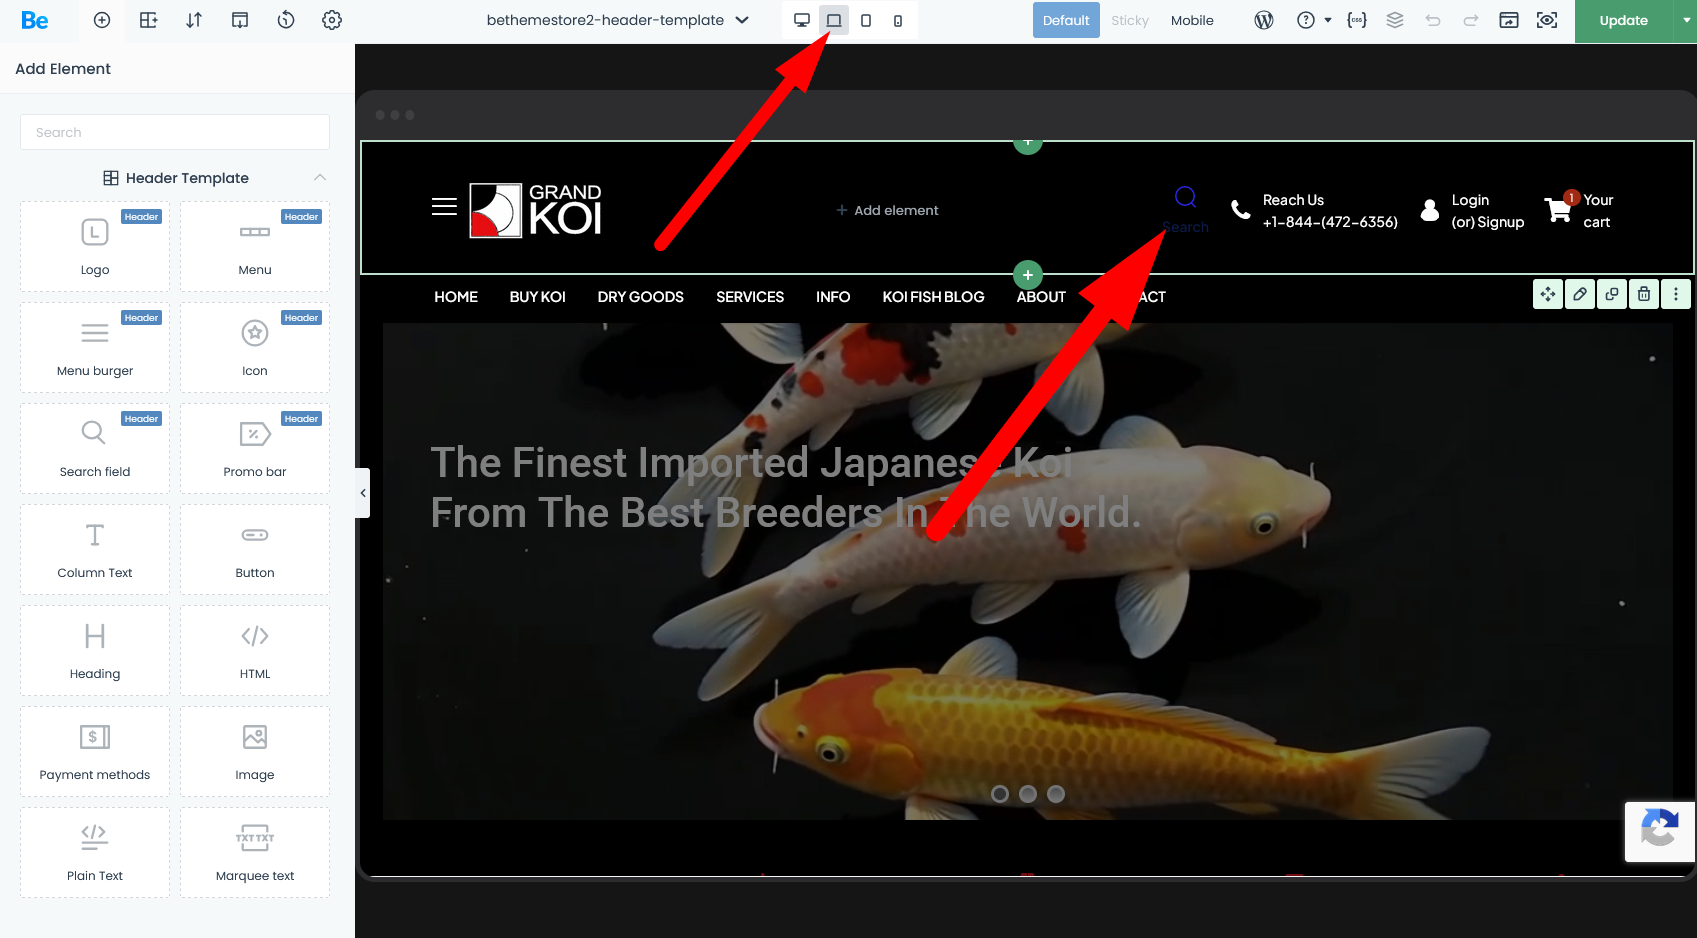Click the section delete trash icon
The height and width of the screenshot is (938, 1697).
(x=1644, y=294)
